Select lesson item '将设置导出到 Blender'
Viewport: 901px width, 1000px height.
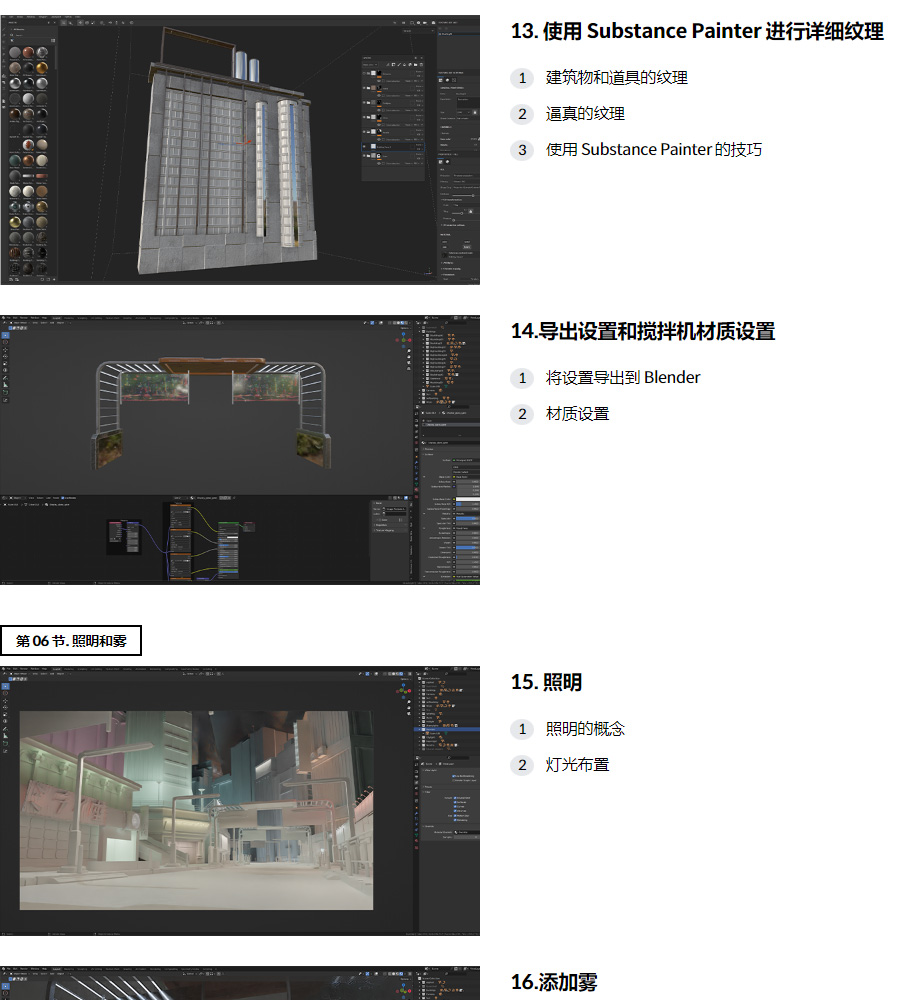(x=622, y=378)
